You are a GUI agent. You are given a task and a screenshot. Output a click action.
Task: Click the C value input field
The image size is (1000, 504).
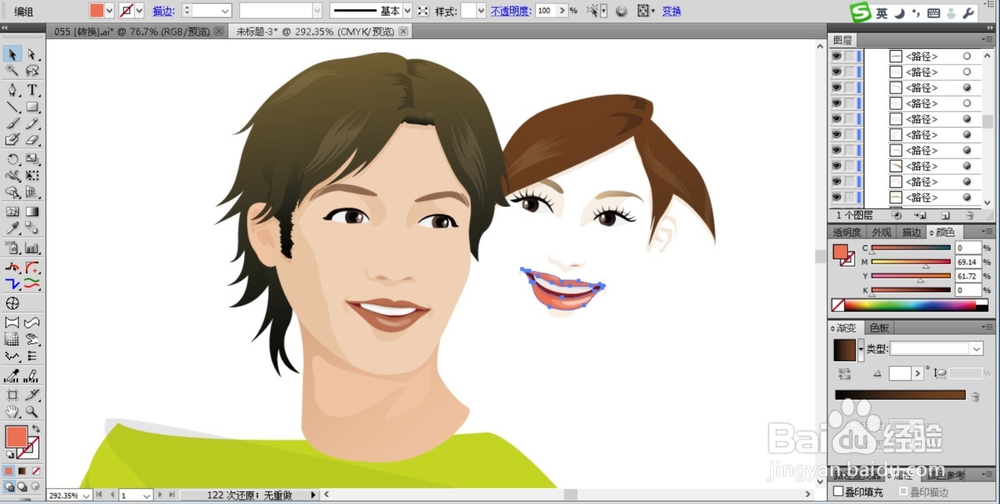tap(967, 248)
